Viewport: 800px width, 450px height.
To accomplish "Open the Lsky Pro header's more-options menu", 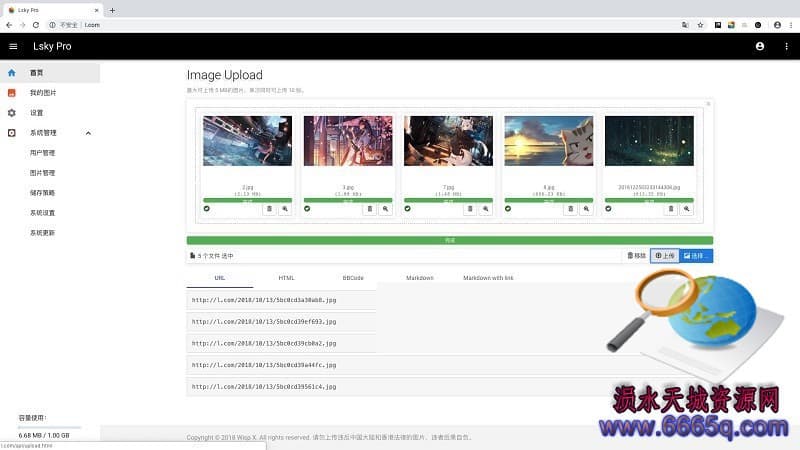I will [786, 46].
